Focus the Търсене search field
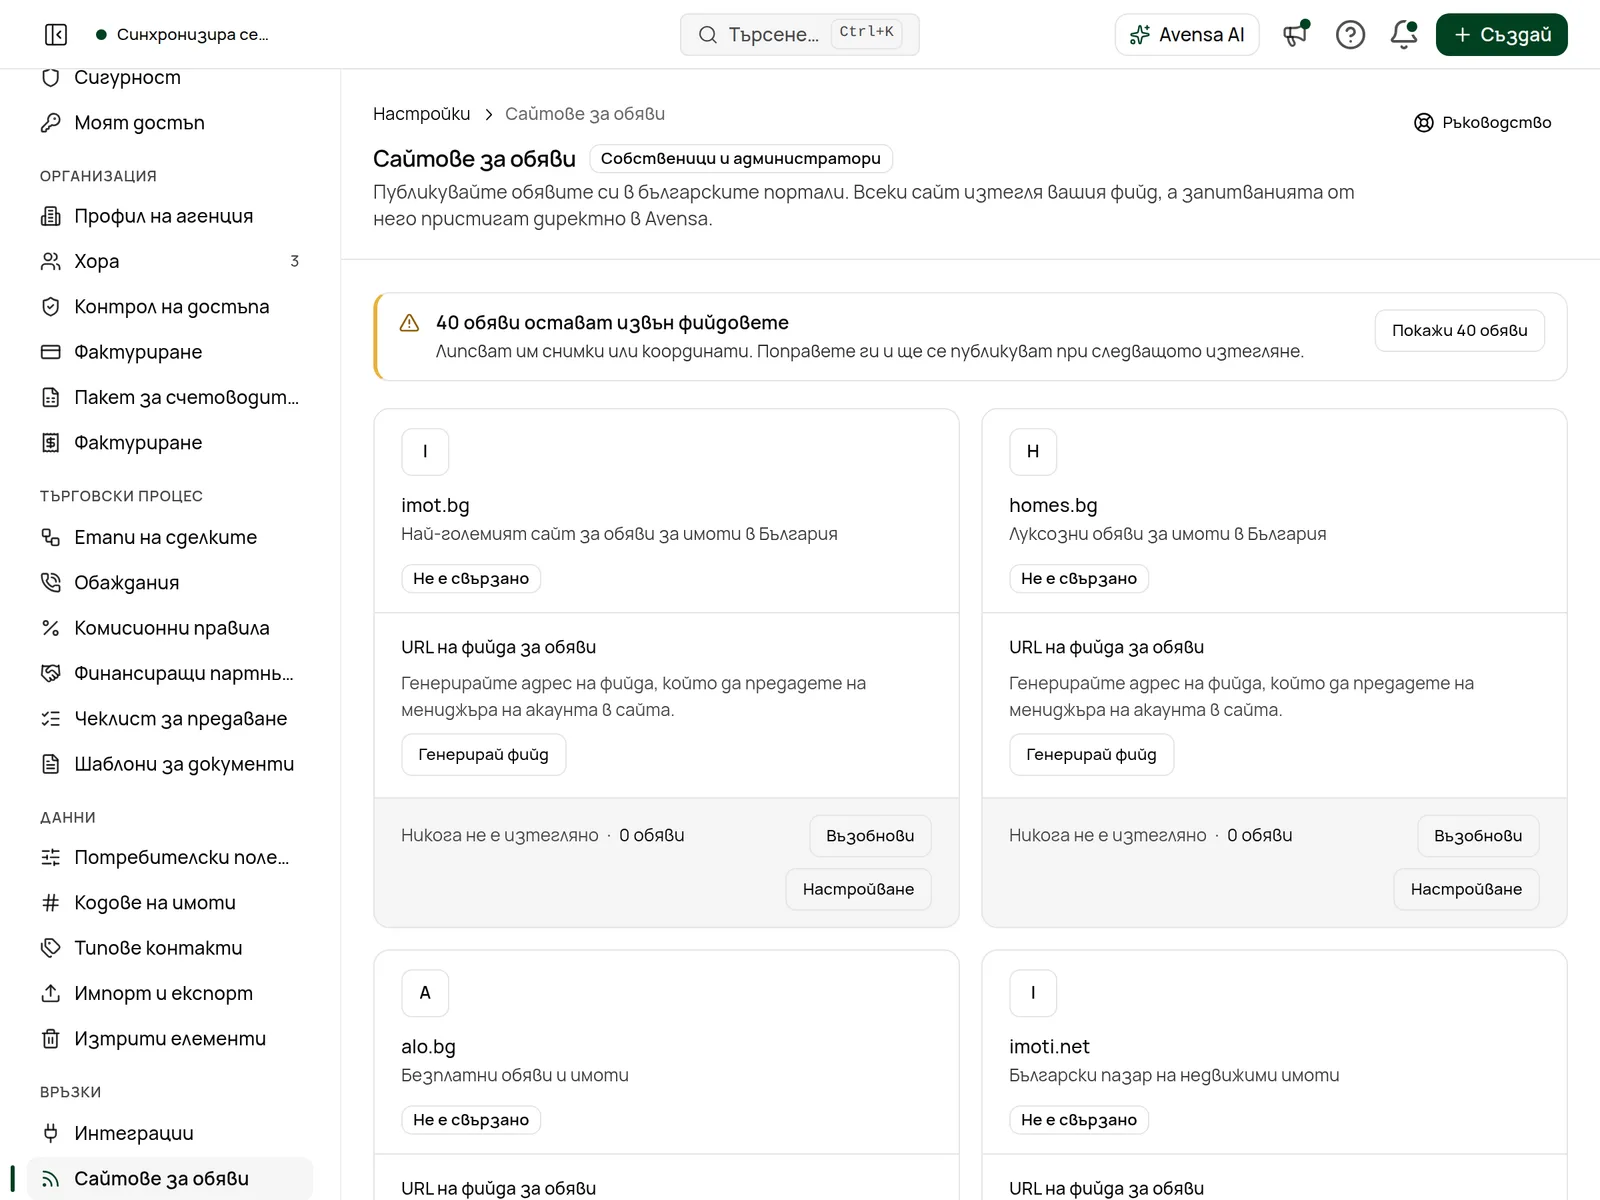Screen dimensions: 1600x1200 pos(800,35)
